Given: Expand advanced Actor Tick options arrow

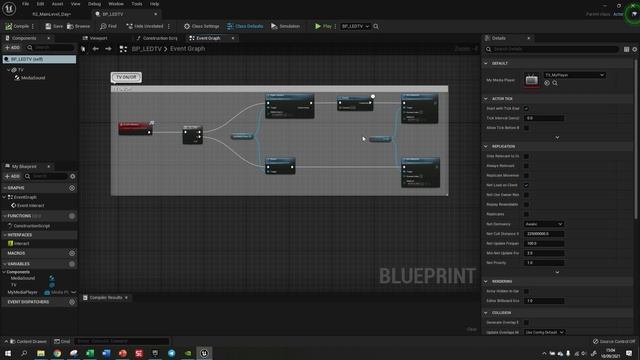Looking at the screenshot, I should pos(557,138).
